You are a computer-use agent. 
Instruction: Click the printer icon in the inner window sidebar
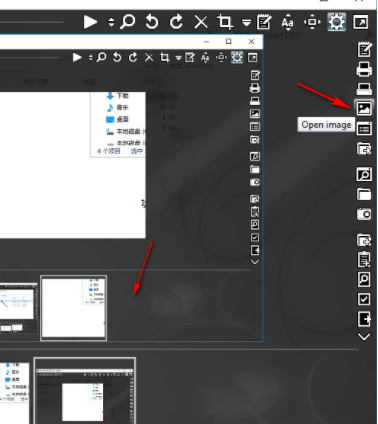[x=255, y=88]
